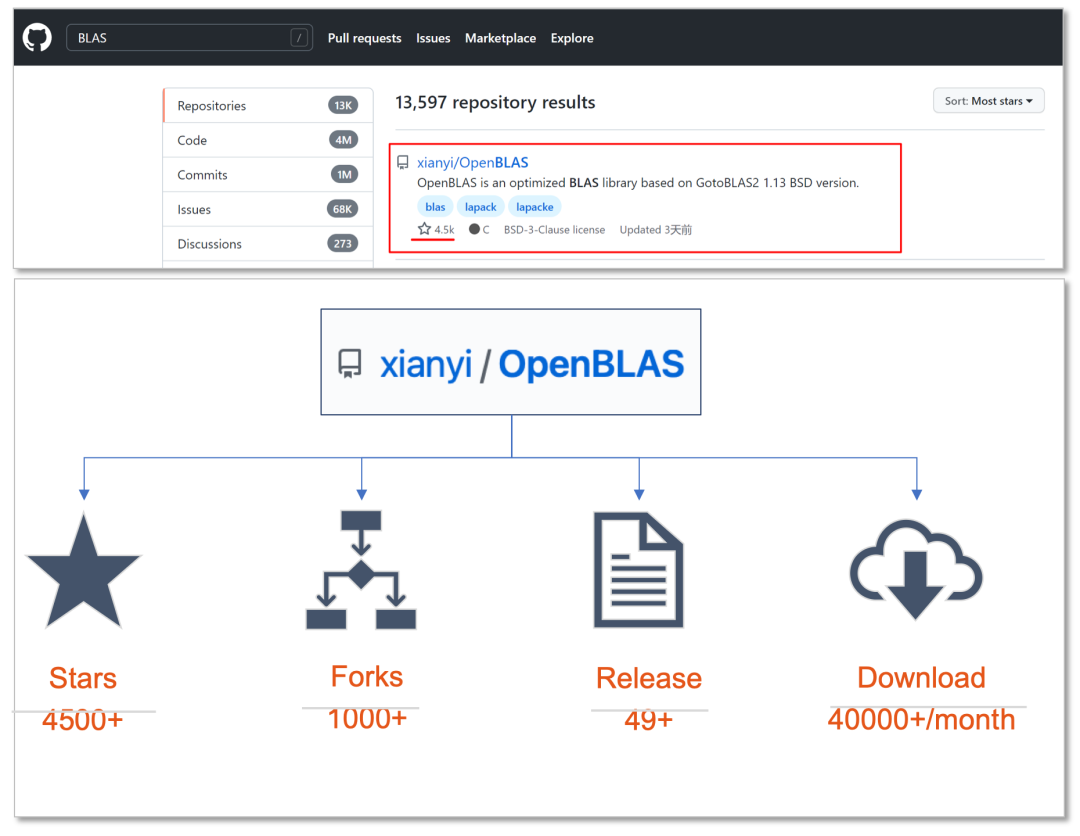
Task: Go to Marketplace in the header
Action: point(500,38)
